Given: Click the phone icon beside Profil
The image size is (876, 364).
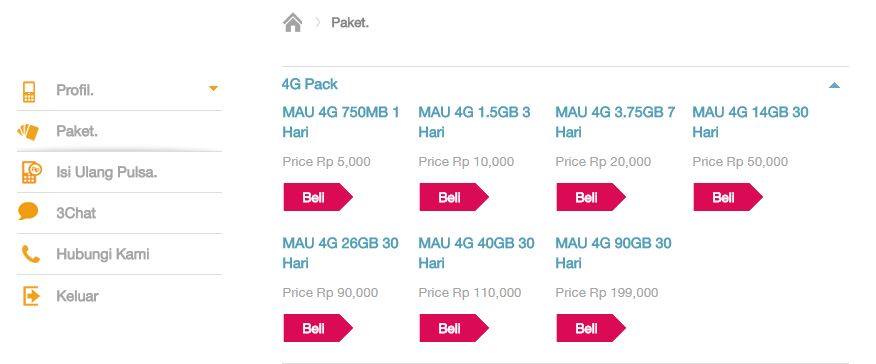Looking at the screenshot, I should [28, 91].
